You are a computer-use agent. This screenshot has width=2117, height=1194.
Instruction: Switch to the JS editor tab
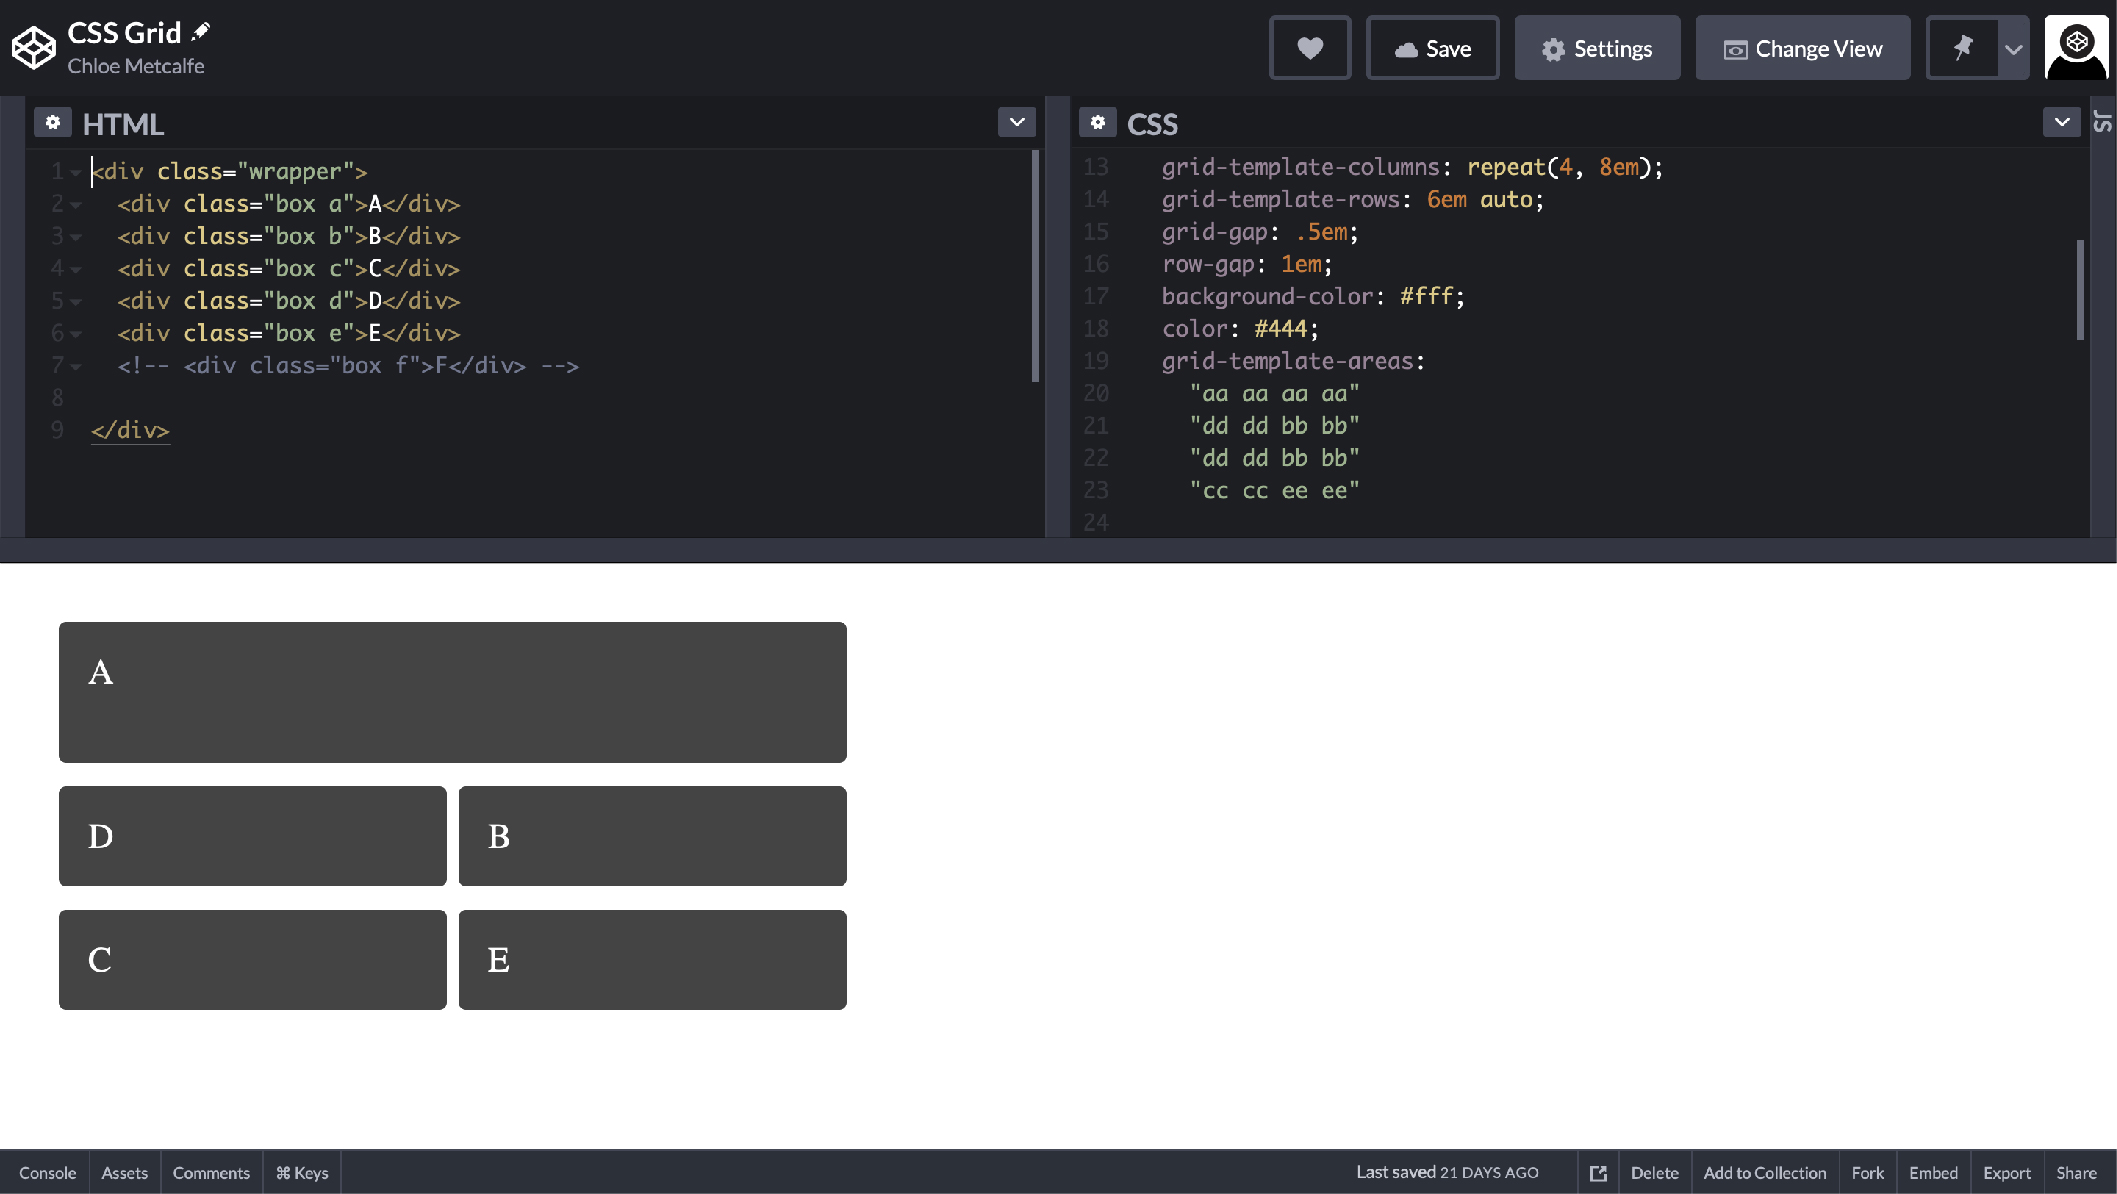coord(2103,122)
